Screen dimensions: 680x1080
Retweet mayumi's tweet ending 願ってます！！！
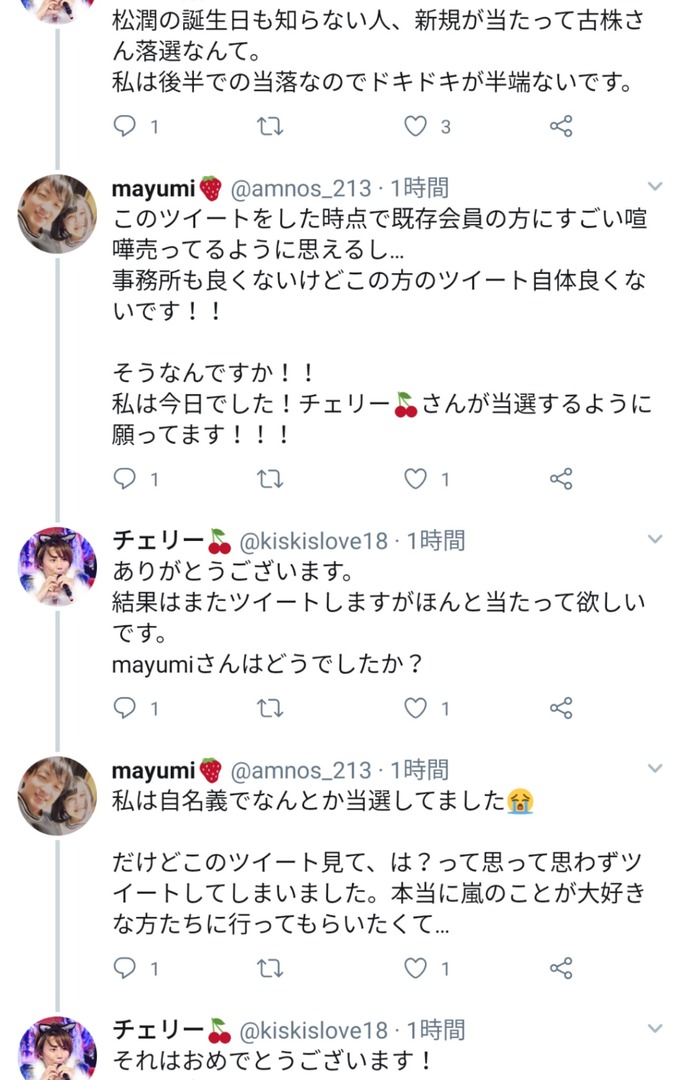pyautogui.click(x=270, y=479)
